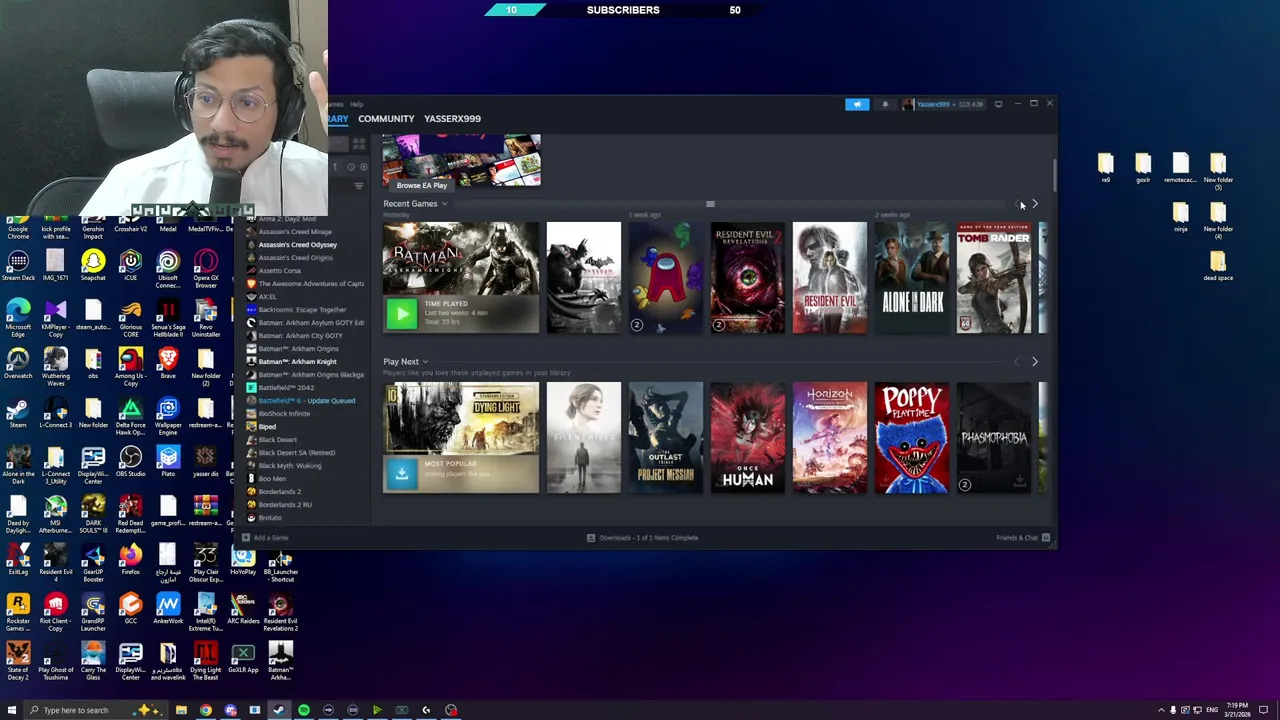Select Brotato in the game list
The height and width of the screenshot is (720, 1280).
pyautogui.click(x=270, y=518)
